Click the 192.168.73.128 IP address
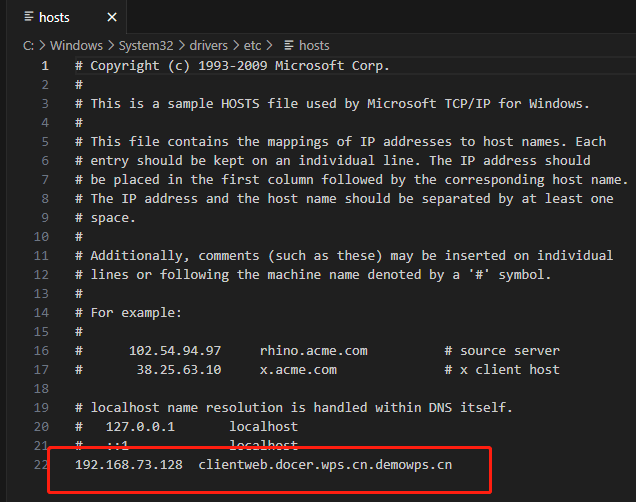The width and height of the screenshot is (636, 502). pos(129,465)
